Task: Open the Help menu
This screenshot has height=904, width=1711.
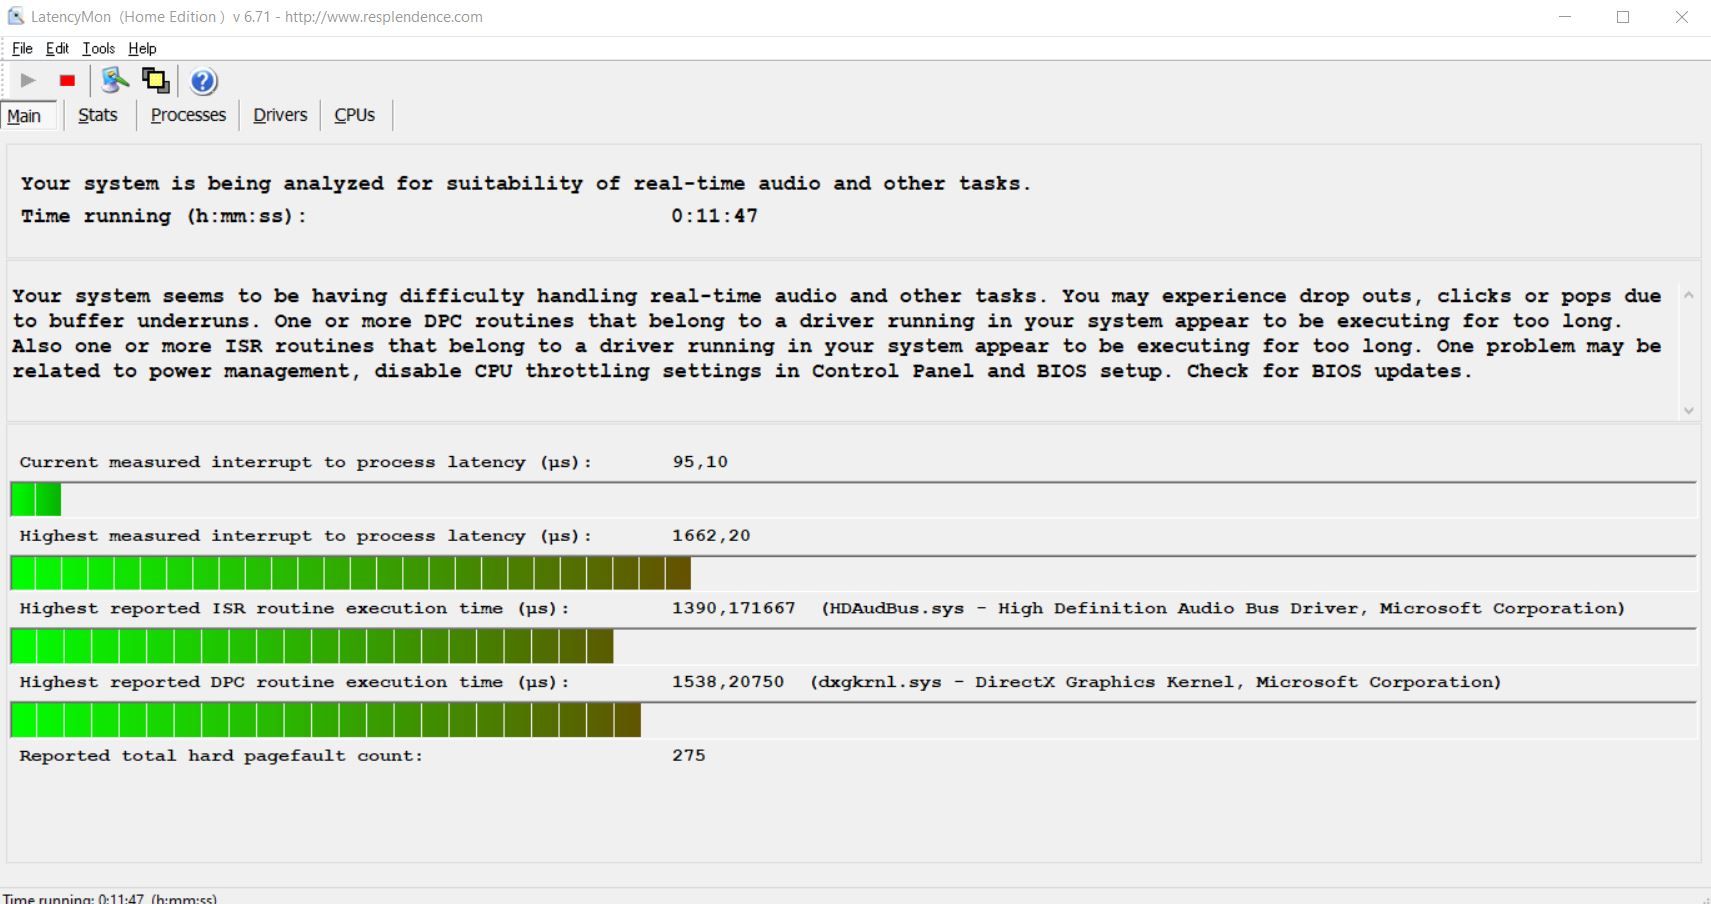Action: tap(142, 48)
